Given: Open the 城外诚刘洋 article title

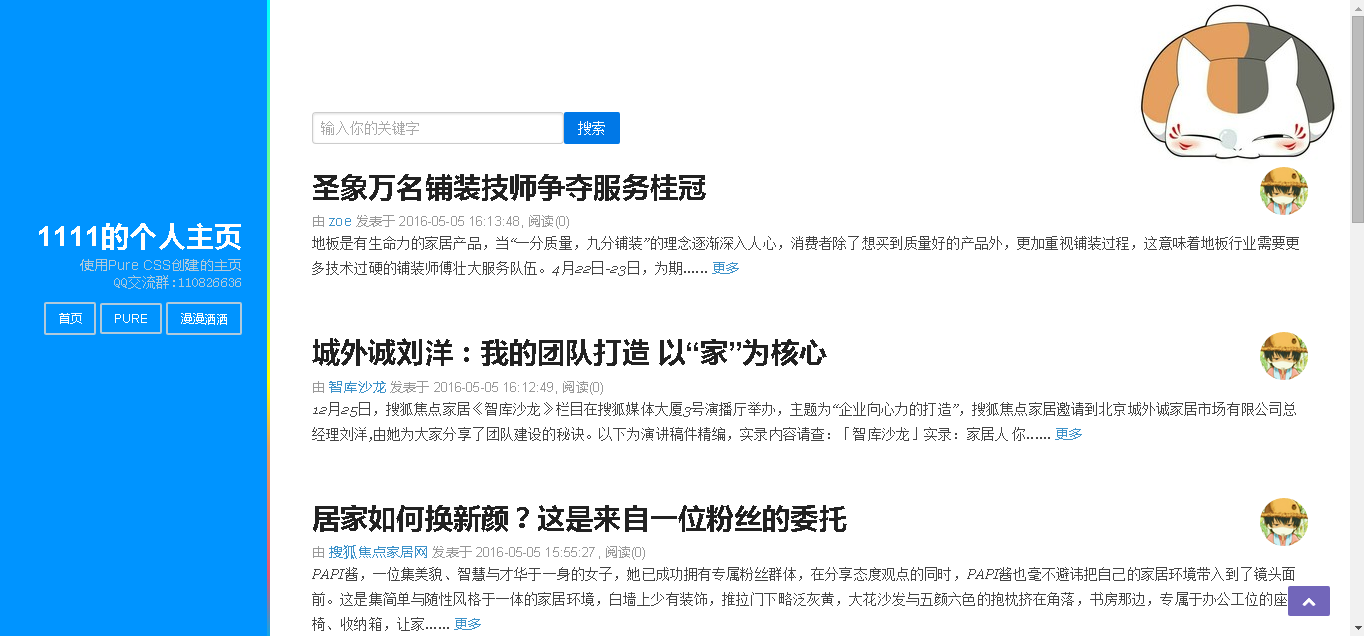Looking at the screenshot, I should tap(569, 353).
